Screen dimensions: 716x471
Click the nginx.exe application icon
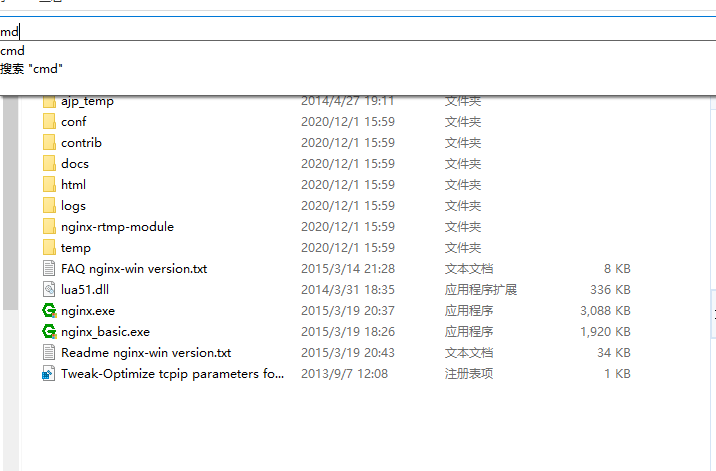pyautogui.click(x=49, y=311)
